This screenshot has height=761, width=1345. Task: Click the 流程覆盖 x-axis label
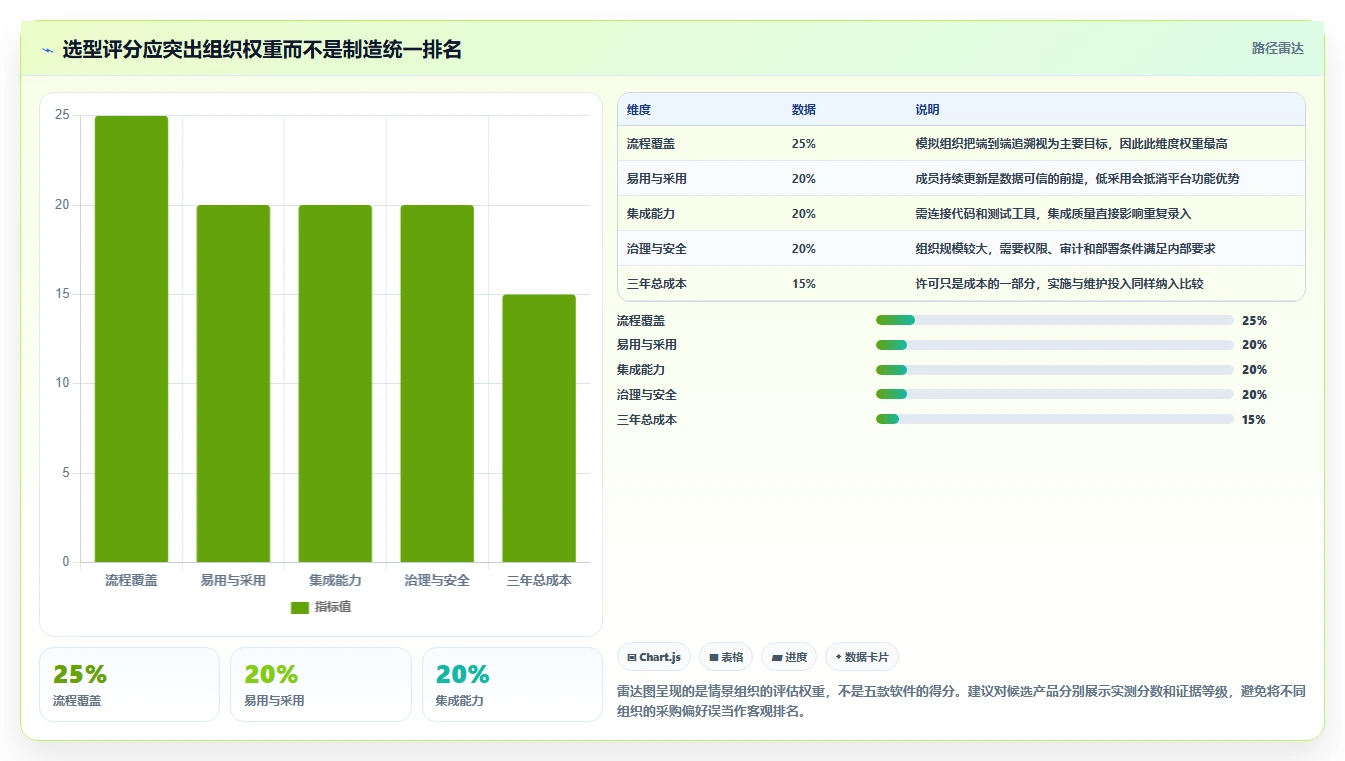click(131, 580)
